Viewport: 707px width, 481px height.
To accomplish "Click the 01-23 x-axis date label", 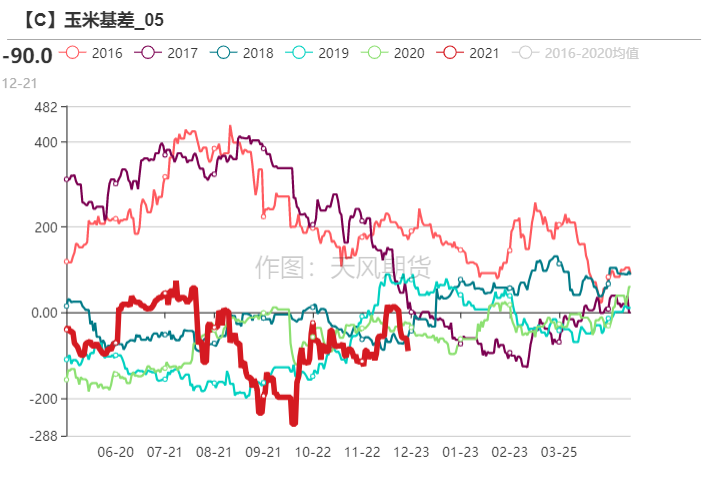I will point(460,452).
